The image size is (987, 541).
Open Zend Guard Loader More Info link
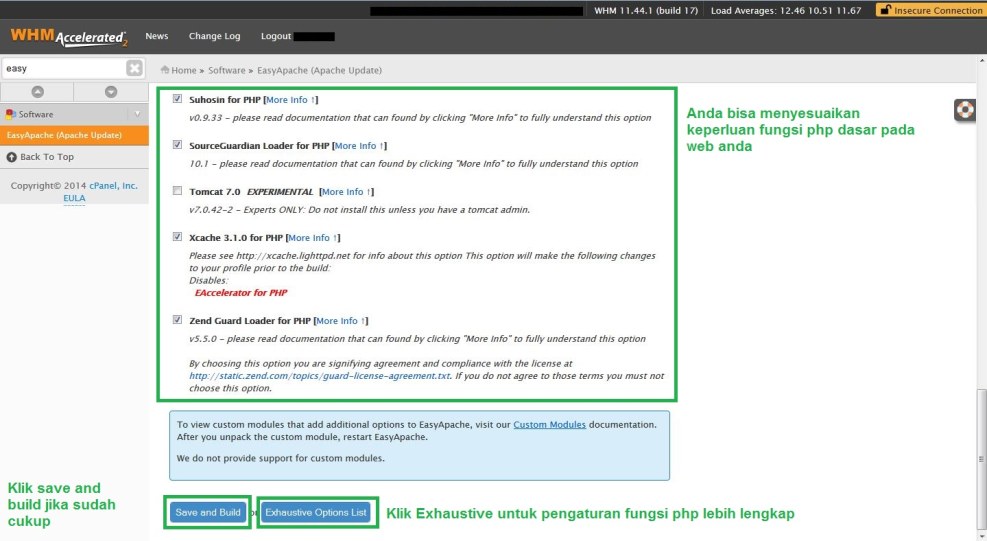[x=341, y=321]
